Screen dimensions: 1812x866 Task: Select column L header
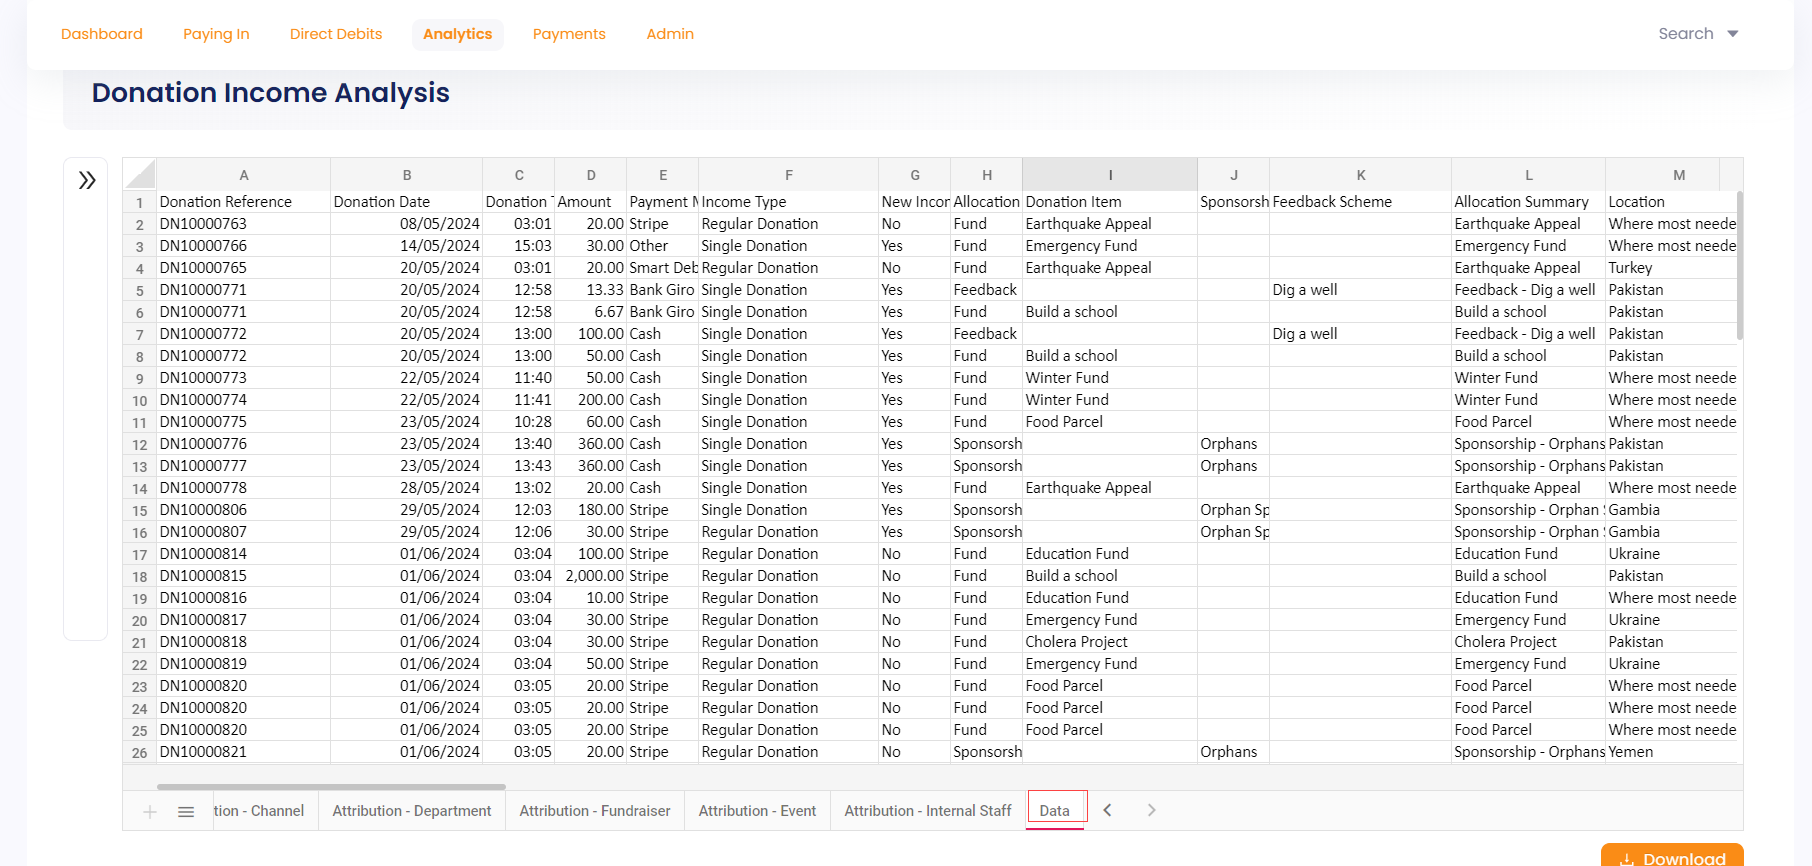pyautogui.click(x=1529, y=175)
